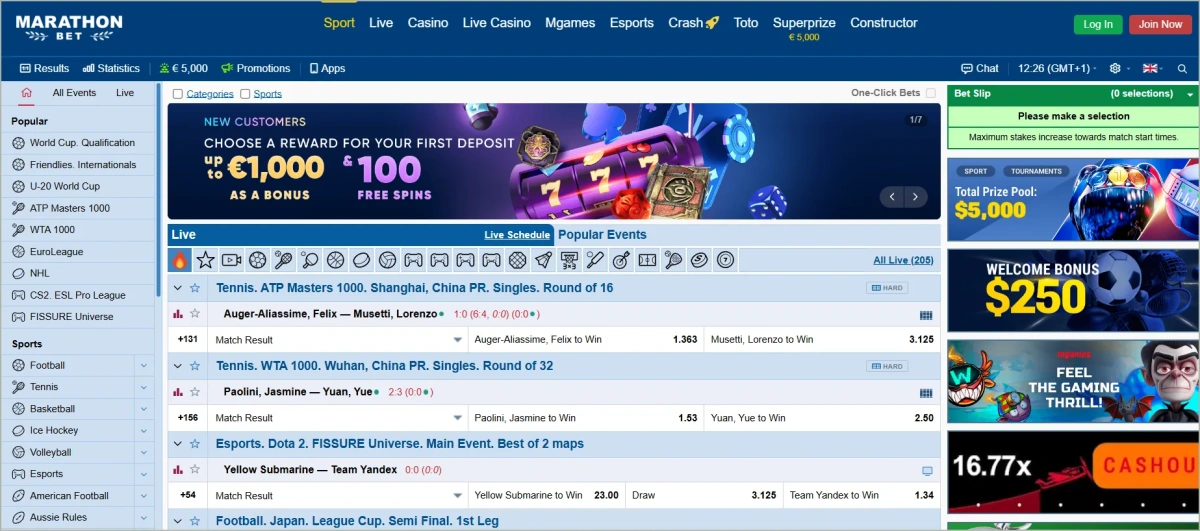1200x531 pixels.
Task: Click the home icon in the left sidebar
Action: pos(26,93)
